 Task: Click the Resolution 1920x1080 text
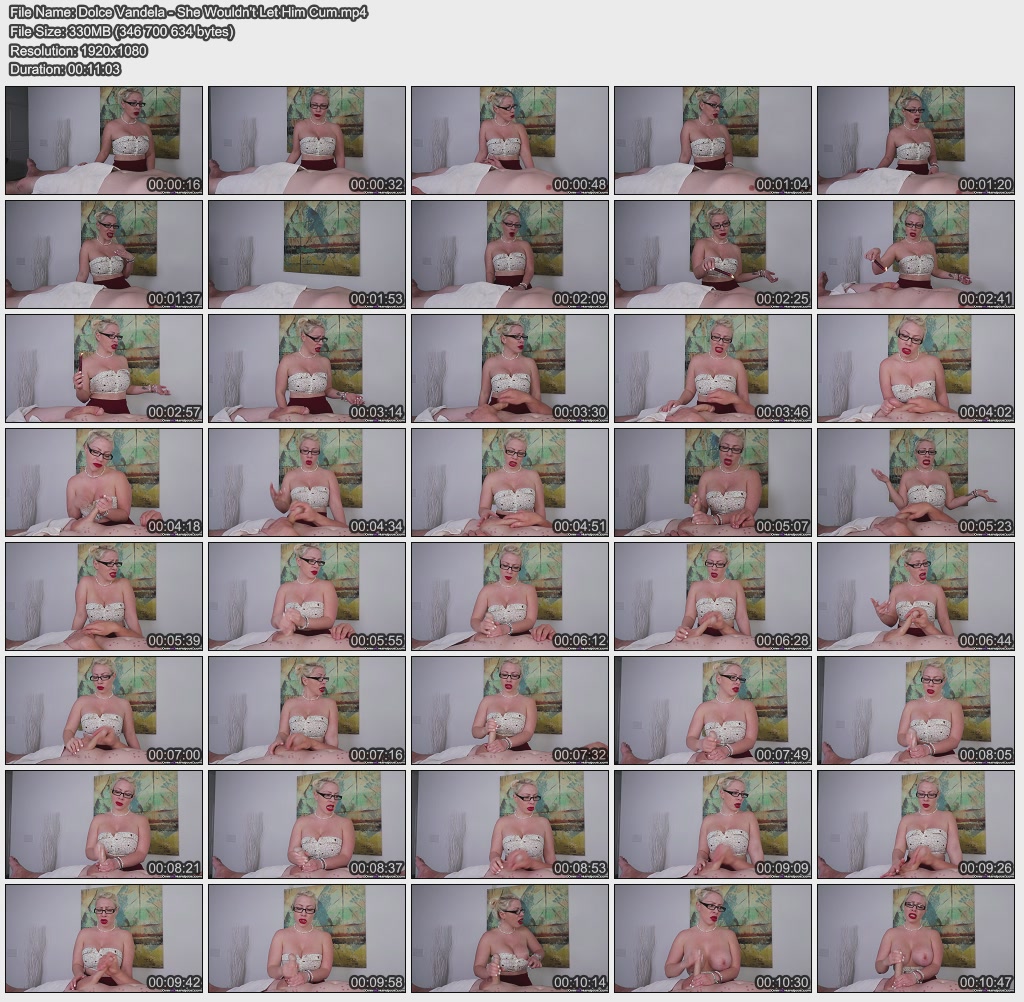point(78,50)
